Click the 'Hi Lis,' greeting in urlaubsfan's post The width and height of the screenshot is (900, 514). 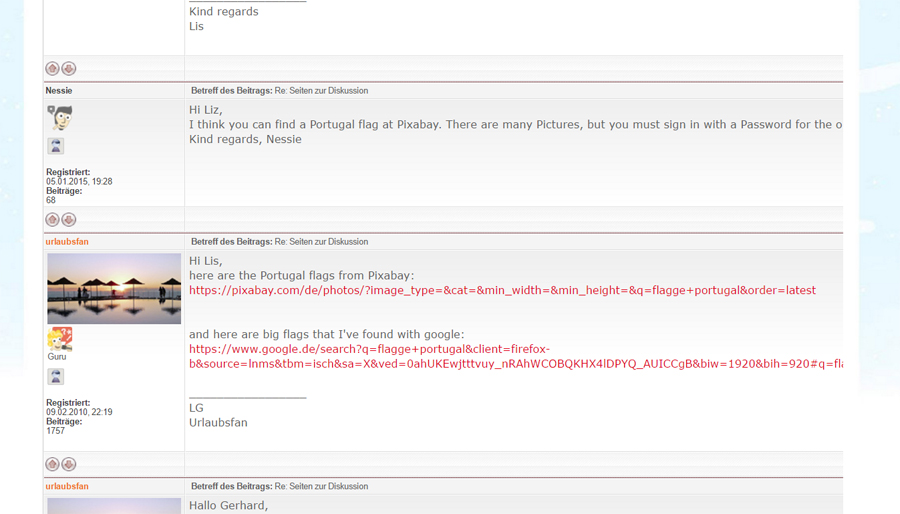pyautogui.click(x=205, y=261)
